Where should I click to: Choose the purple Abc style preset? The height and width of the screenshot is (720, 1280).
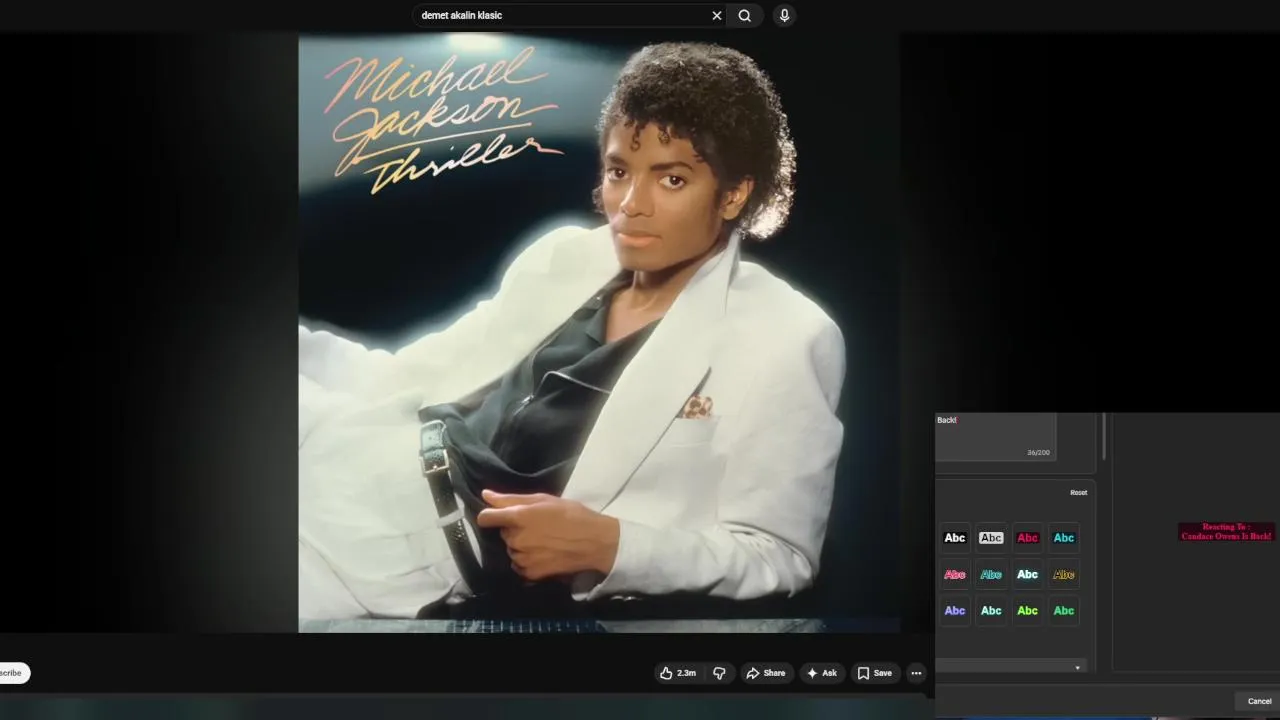(955, 610)
